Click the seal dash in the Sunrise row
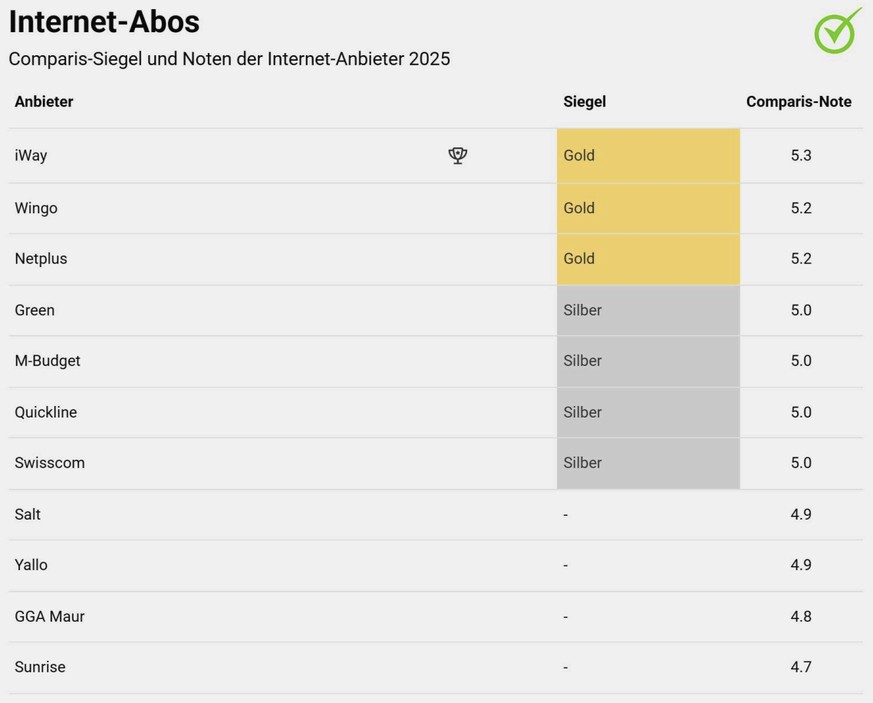 566,668
